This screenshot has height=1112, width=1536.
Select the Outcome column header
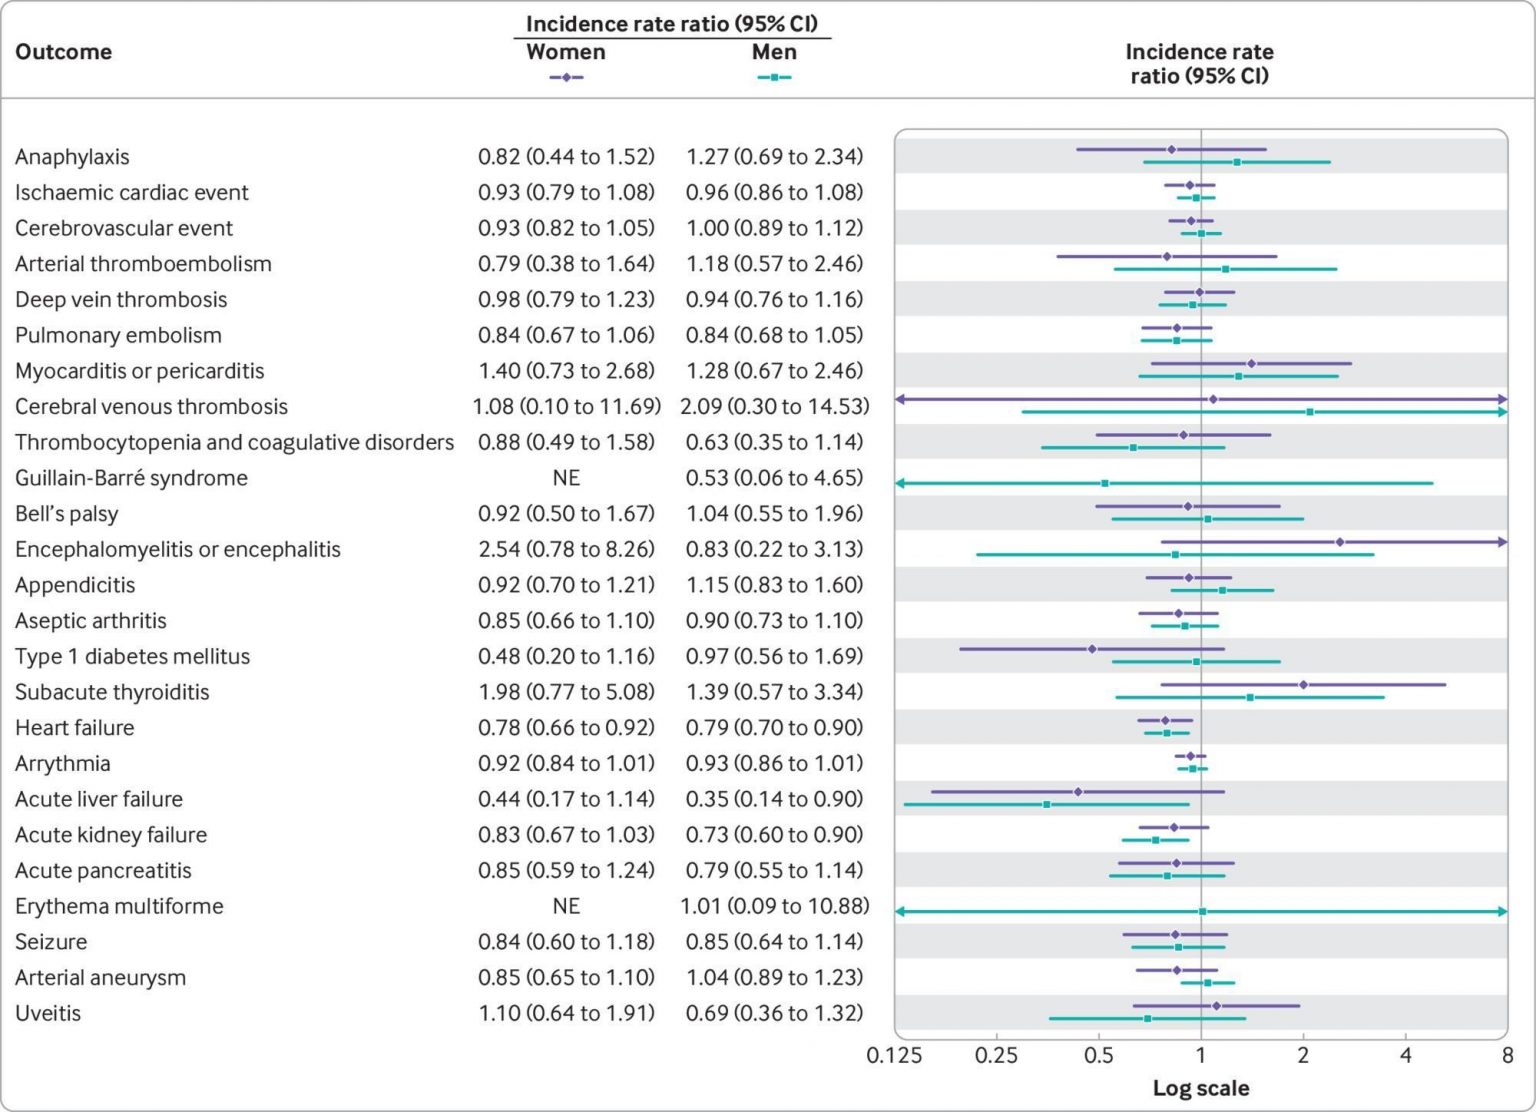click(63, 52)
